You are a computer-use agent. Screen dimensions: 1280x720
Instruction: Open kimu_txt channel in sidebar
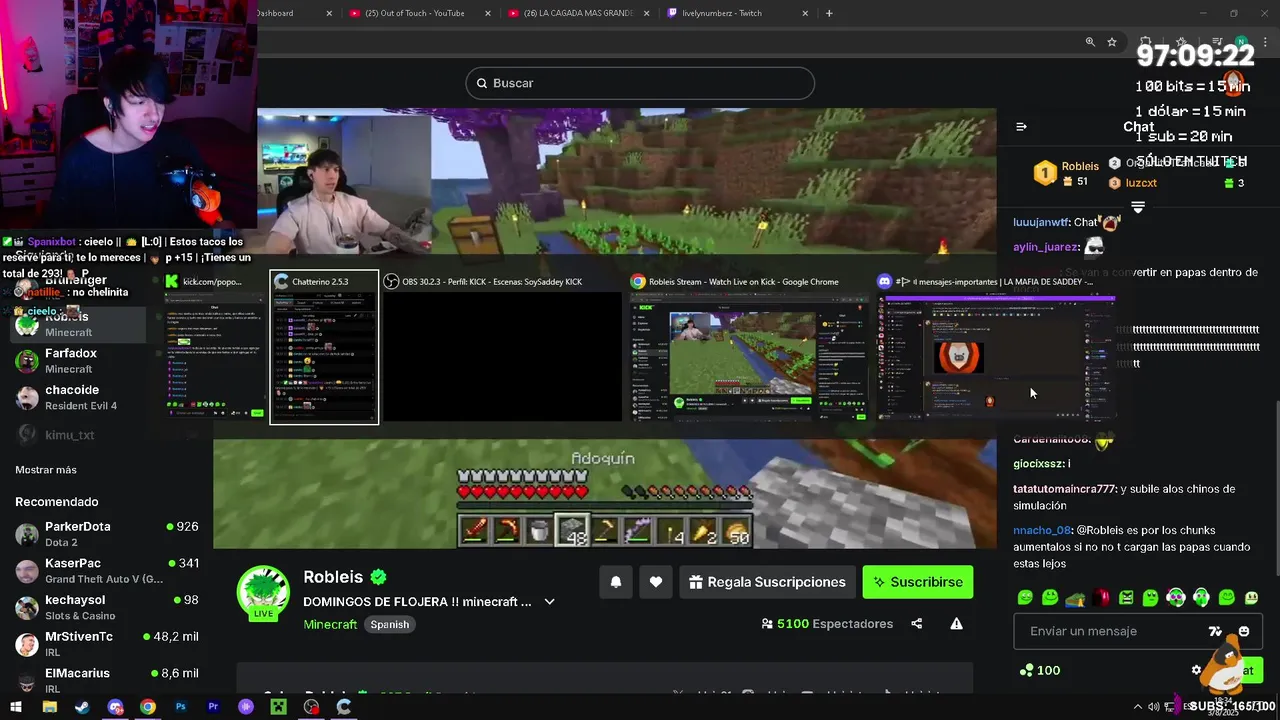click(80, 435)
